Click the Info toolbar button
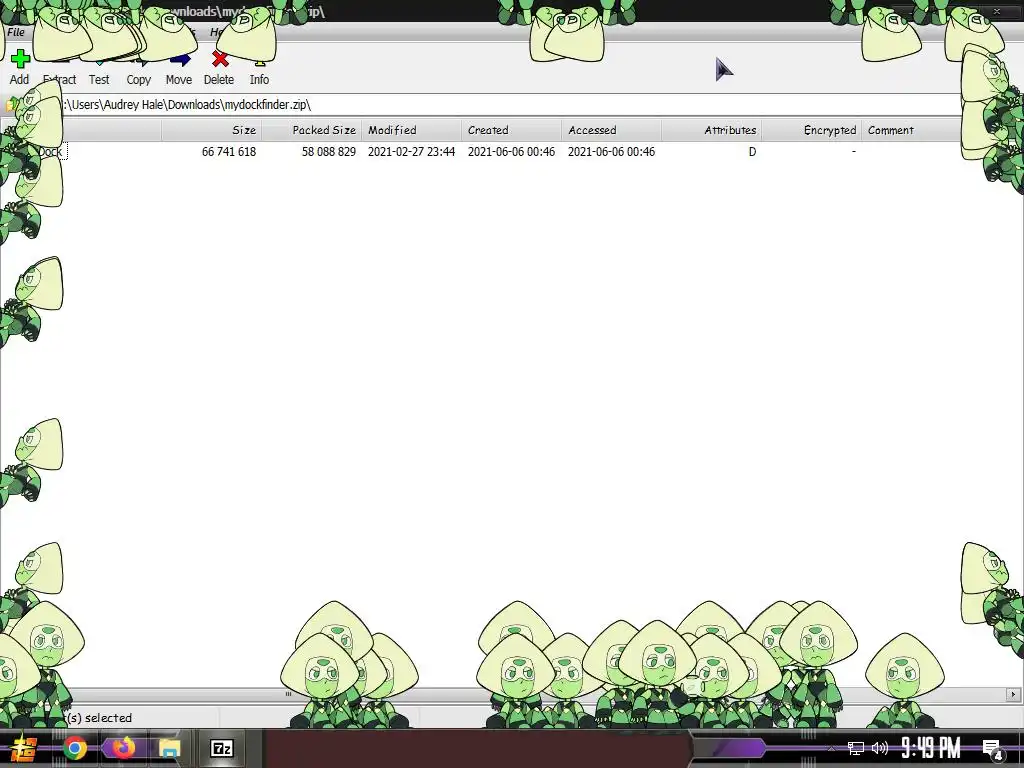The height and width of the screenshot is (768, 1024). 259,67
